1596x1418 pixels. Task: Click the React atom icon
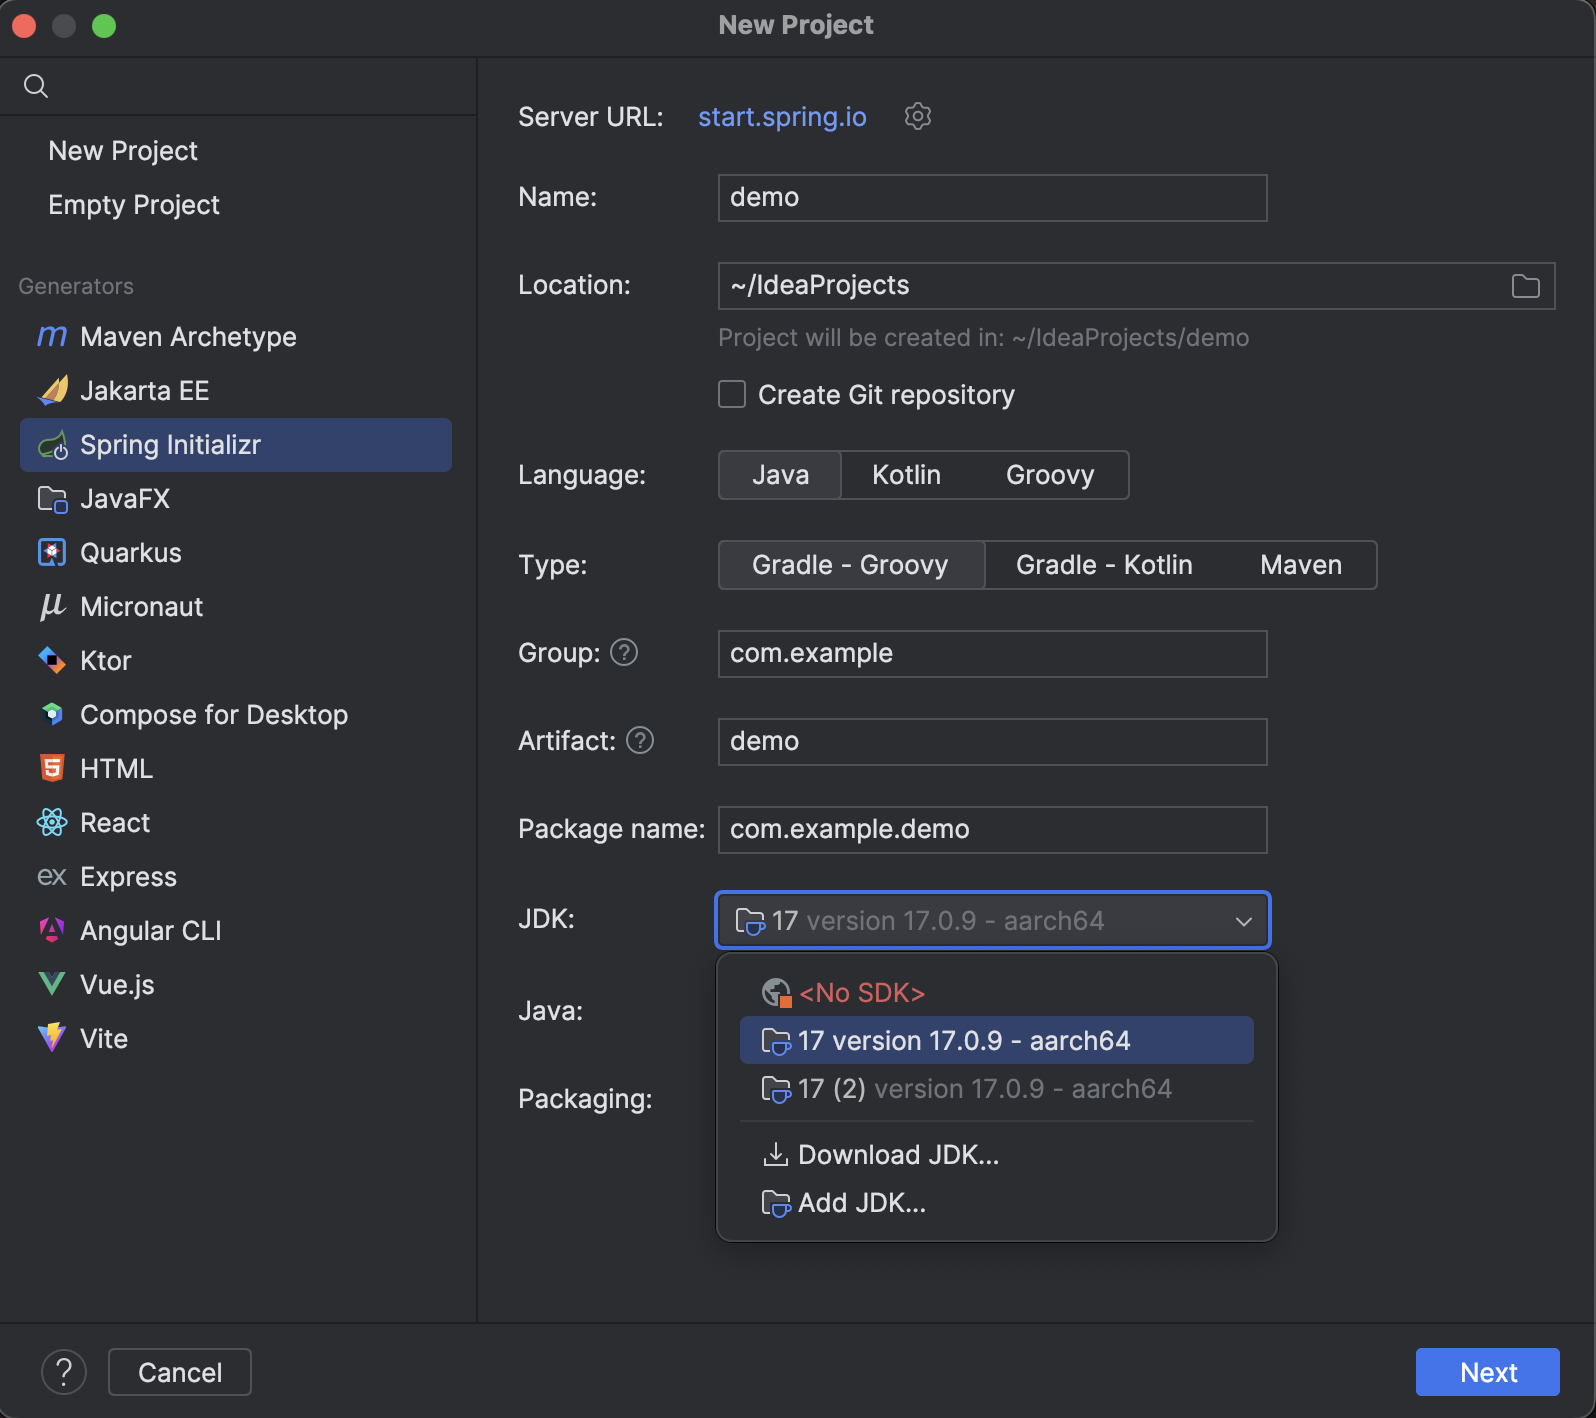click(52, 822)
